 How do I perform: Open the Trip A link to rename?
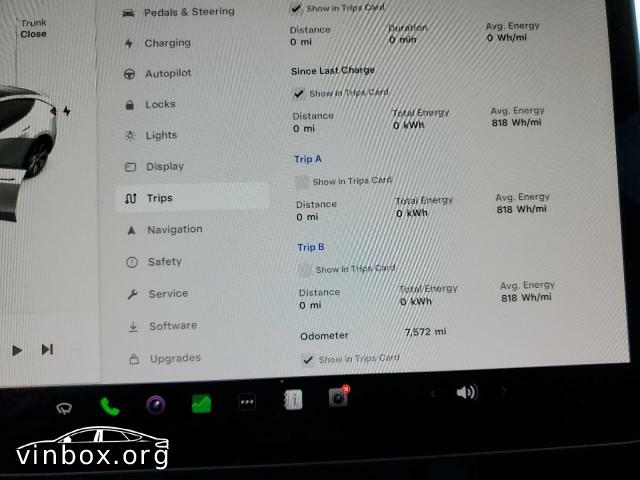308,159
